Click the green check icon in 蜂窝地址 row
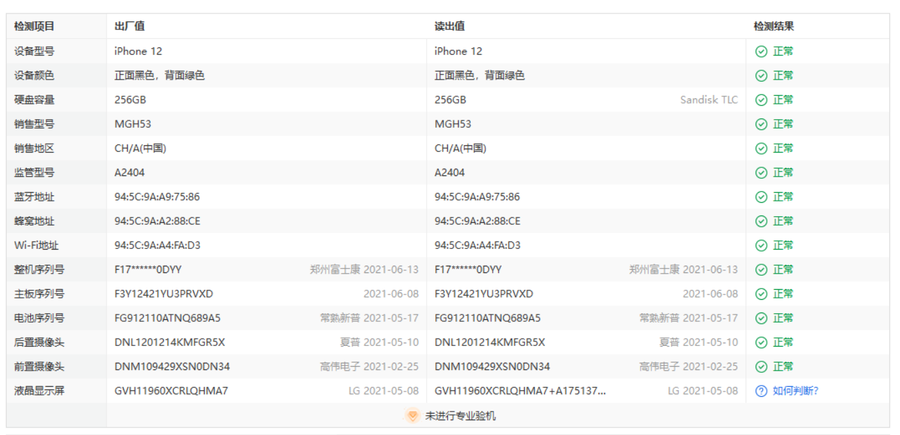This screenshot has height=435, width=900. pos(761,221)
